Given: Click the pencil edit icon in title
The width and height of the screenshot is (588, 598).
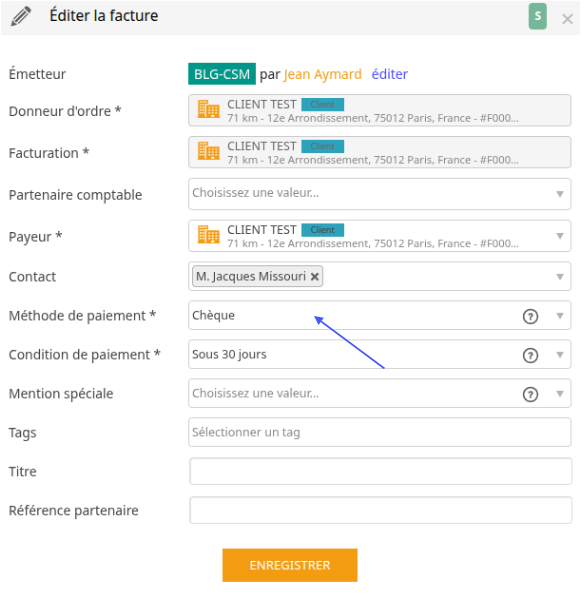Looking at the screenshot, I should coord(21,16).
